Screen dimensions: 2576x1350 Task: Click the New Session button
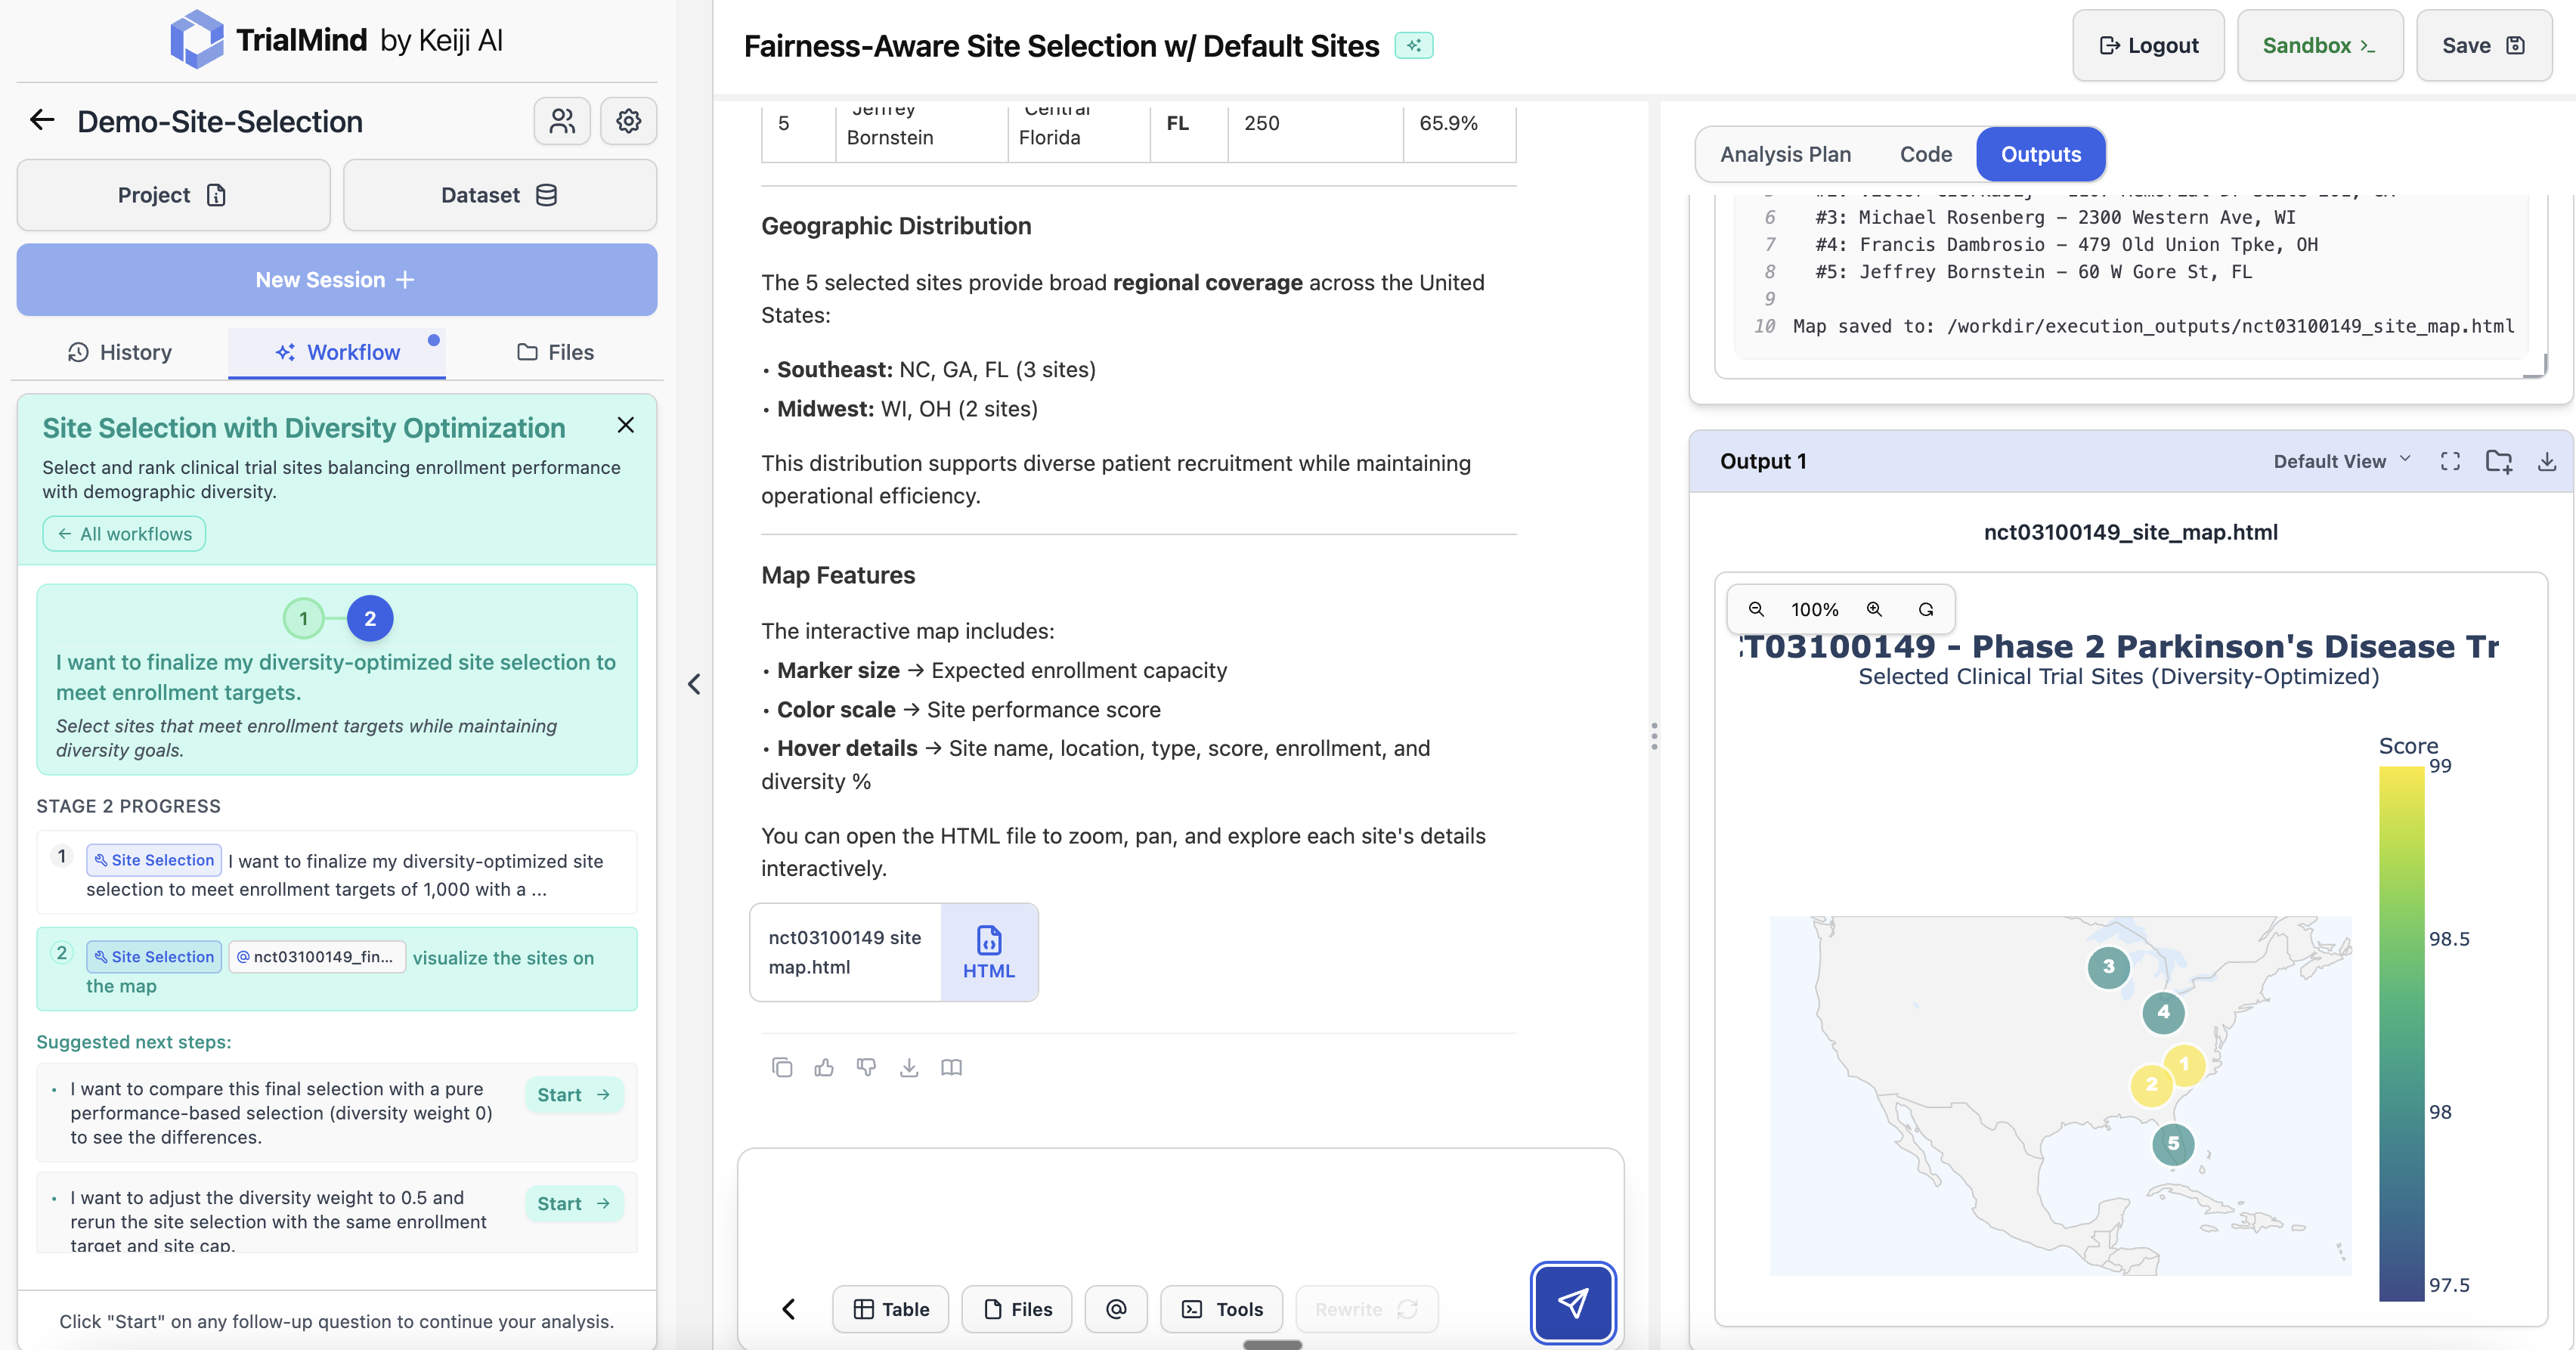coord(336,280)
